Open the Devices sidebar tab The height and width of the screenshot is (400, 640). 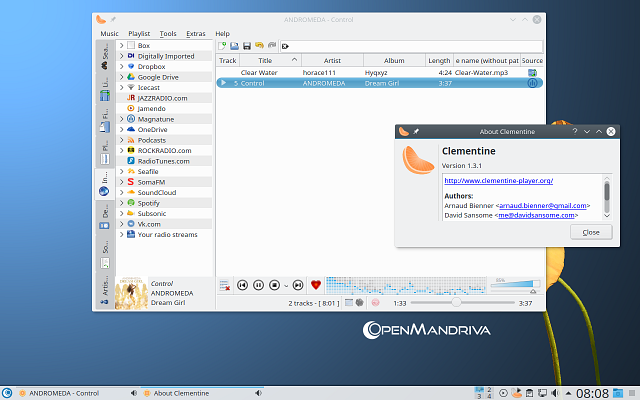pyautogui.click(x=104, y=217)
